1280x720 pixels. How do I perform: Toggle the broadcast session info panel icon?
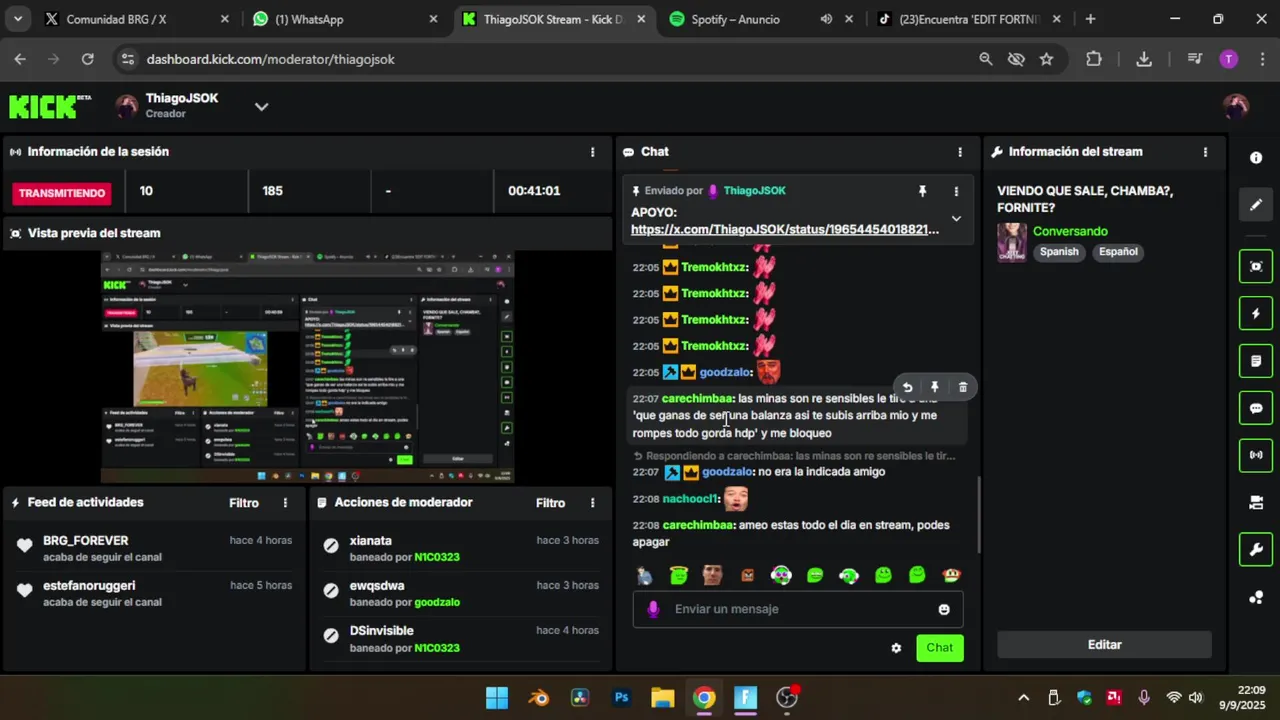pos(1256,455)
